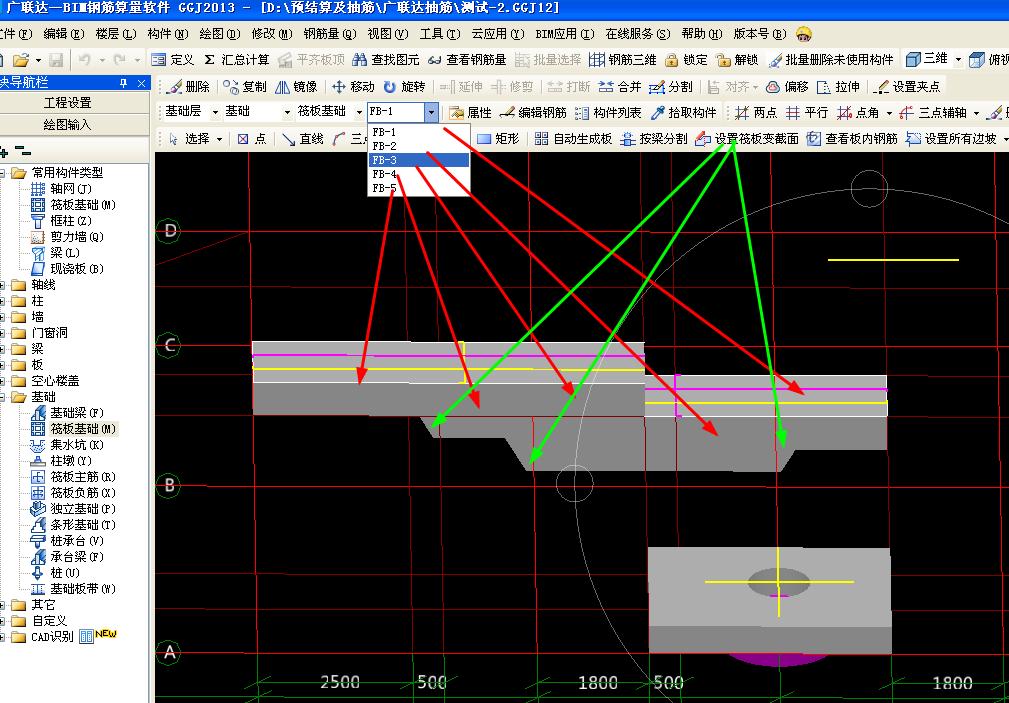
Task: Click 设置夹点 set grip points
Action: point(907,86)
